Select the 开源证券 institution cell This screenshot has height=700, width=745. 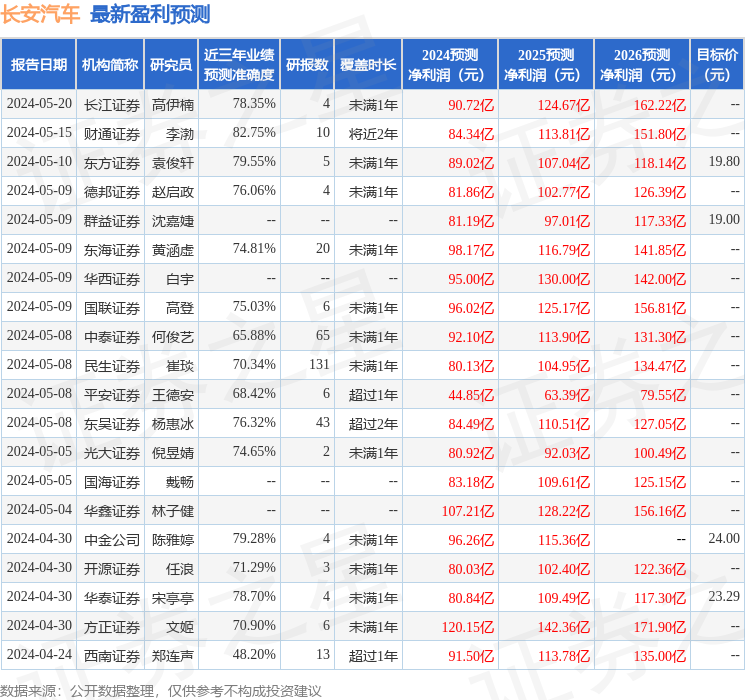point(112,569)
